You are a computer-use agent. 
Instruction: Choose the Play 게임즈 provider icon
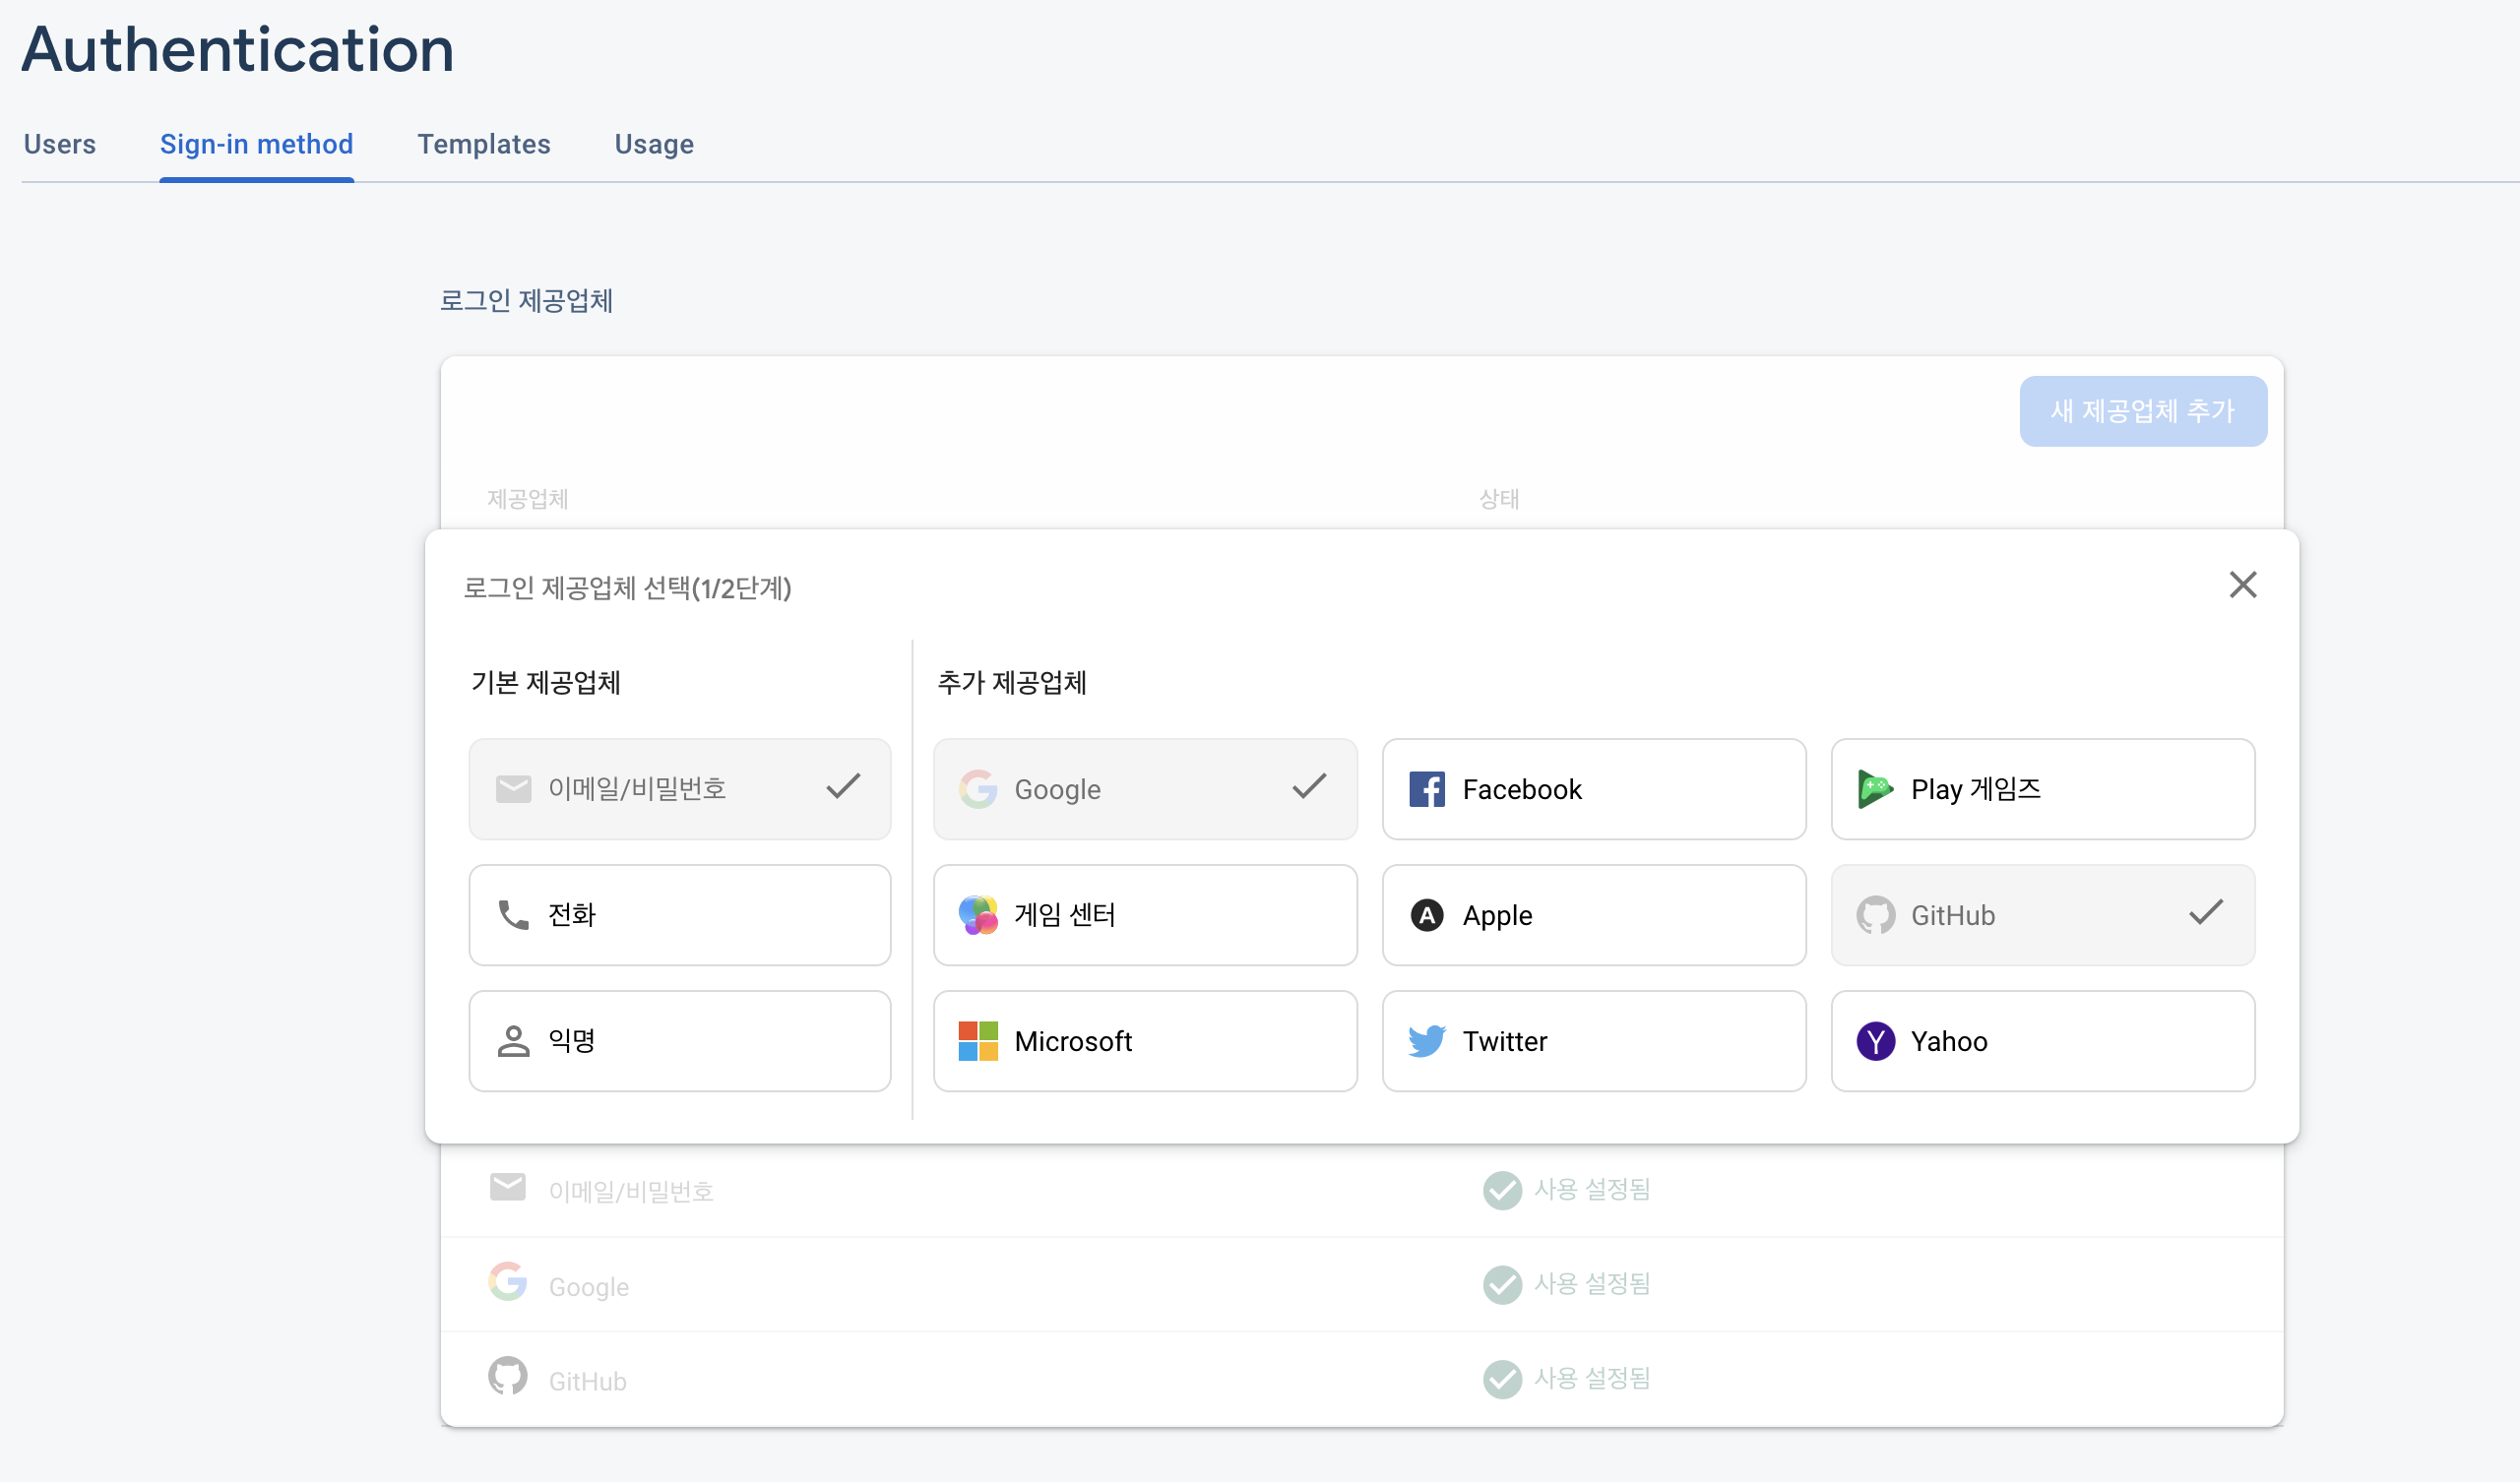point(1874,789)
